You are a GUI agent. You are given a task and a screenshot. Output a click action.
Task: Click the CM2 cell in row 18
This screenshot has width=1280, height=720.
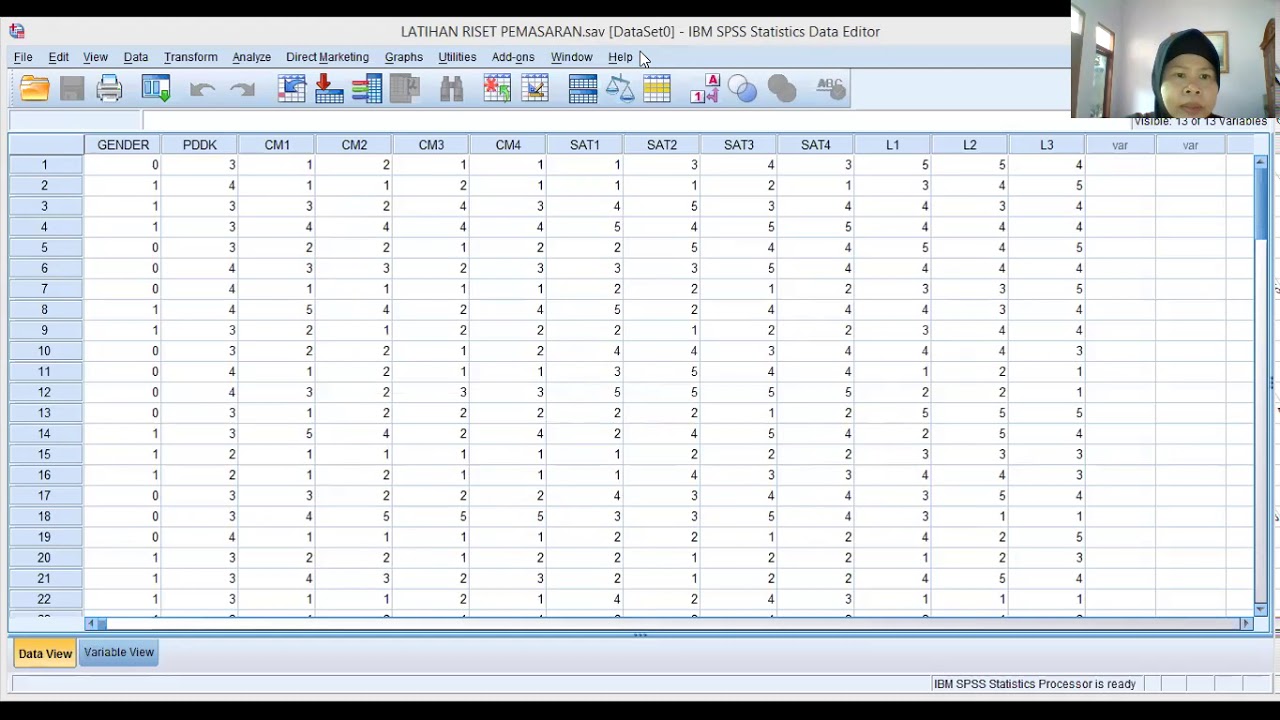coord(354,517)
